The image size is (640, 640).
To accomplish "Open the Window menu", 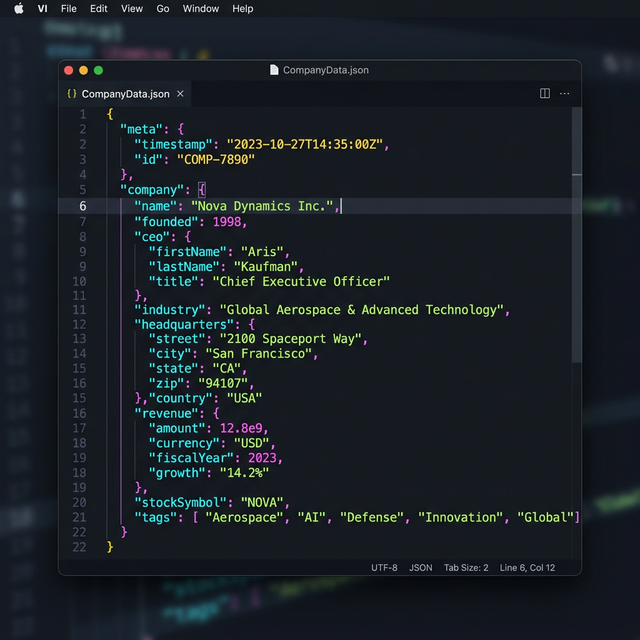I will coord(200,9).
